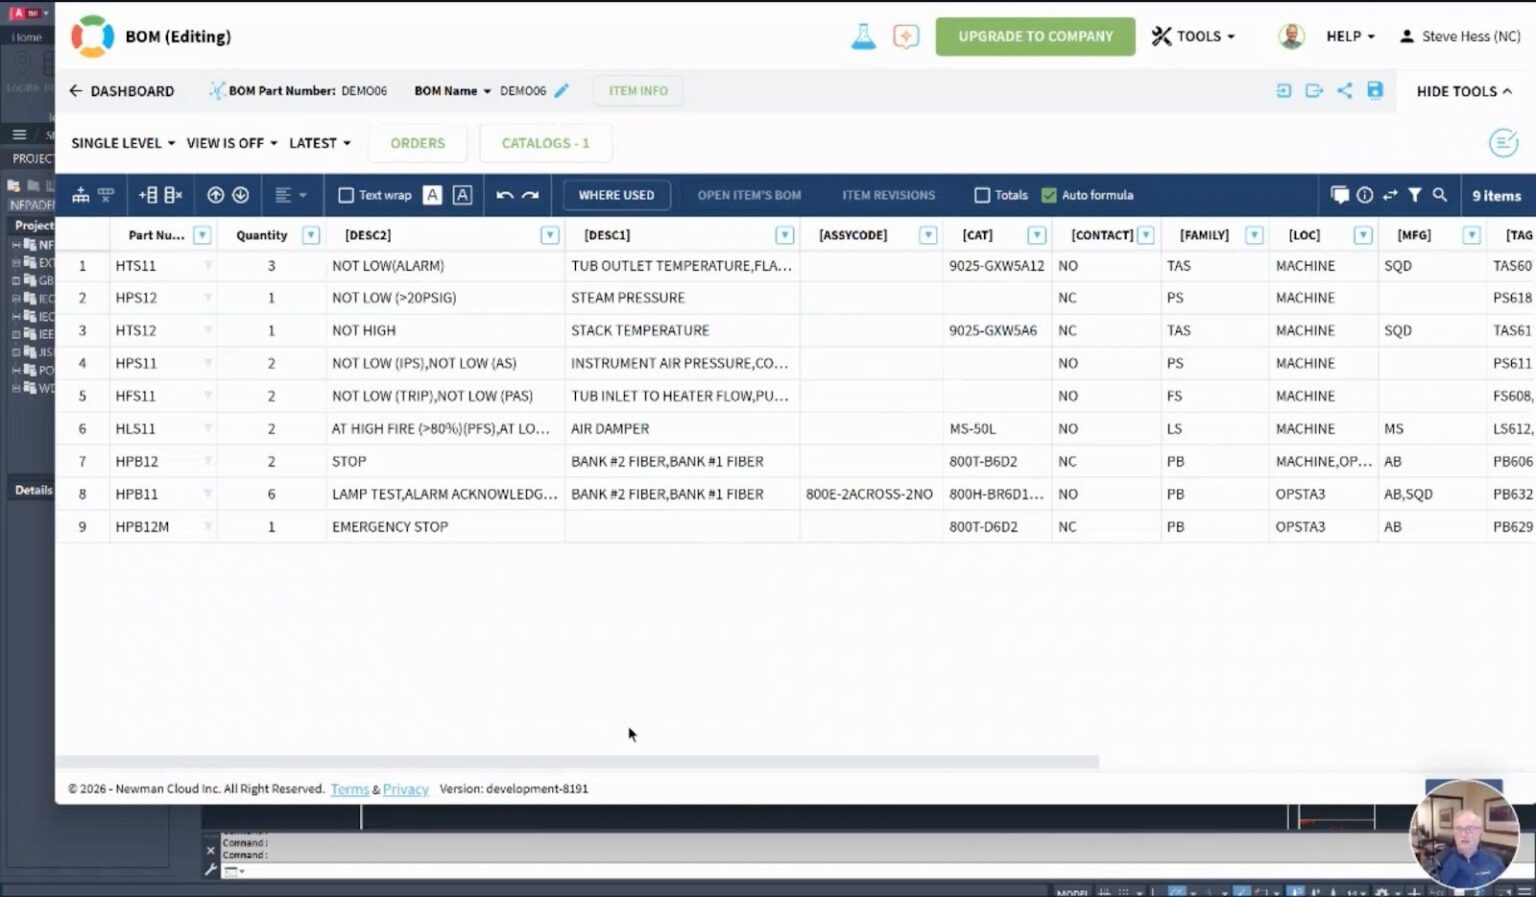The height and width of the screenshot is (897, 1536).
Task: Click the WHERE USED button
Action: coord(616,195)
